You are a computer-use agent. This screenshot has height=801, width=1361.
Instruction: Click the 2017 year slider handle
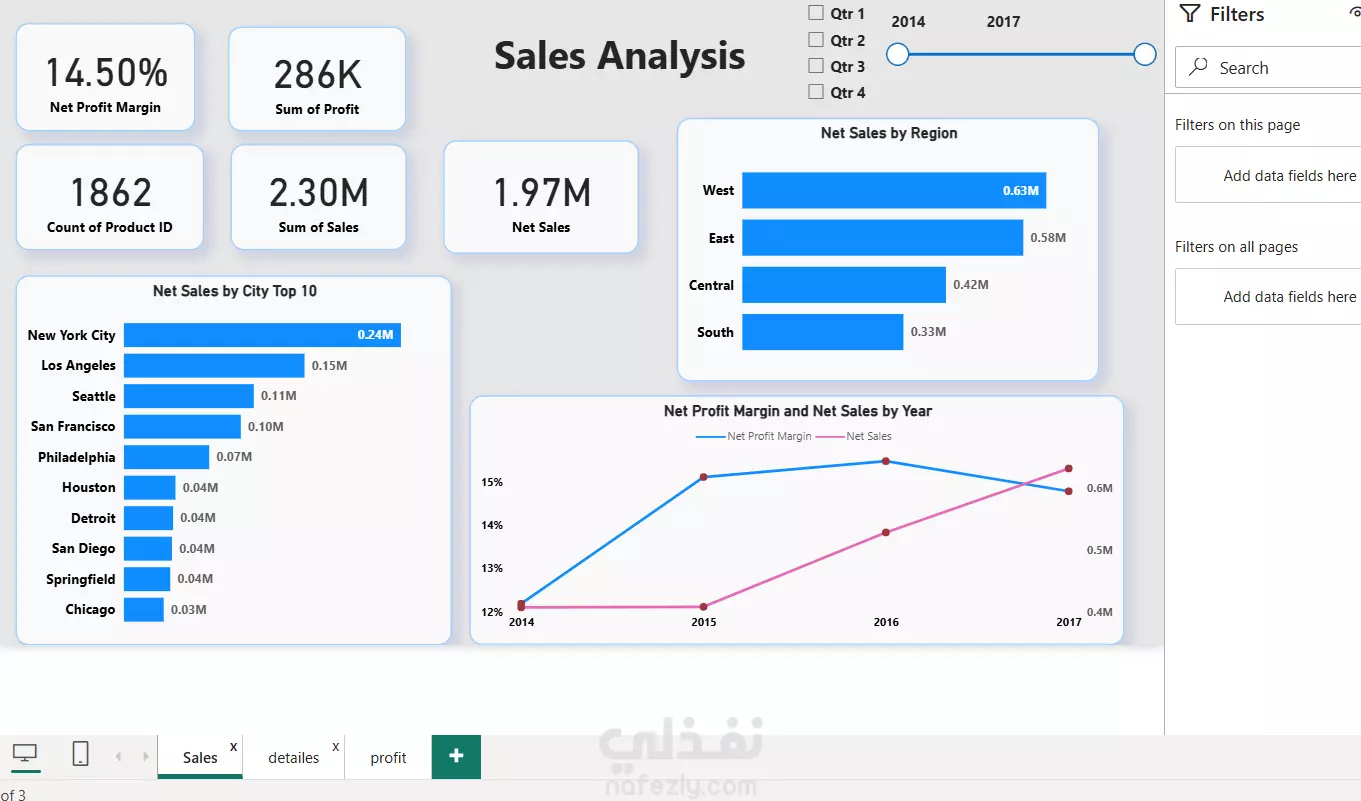point(1145,54)
